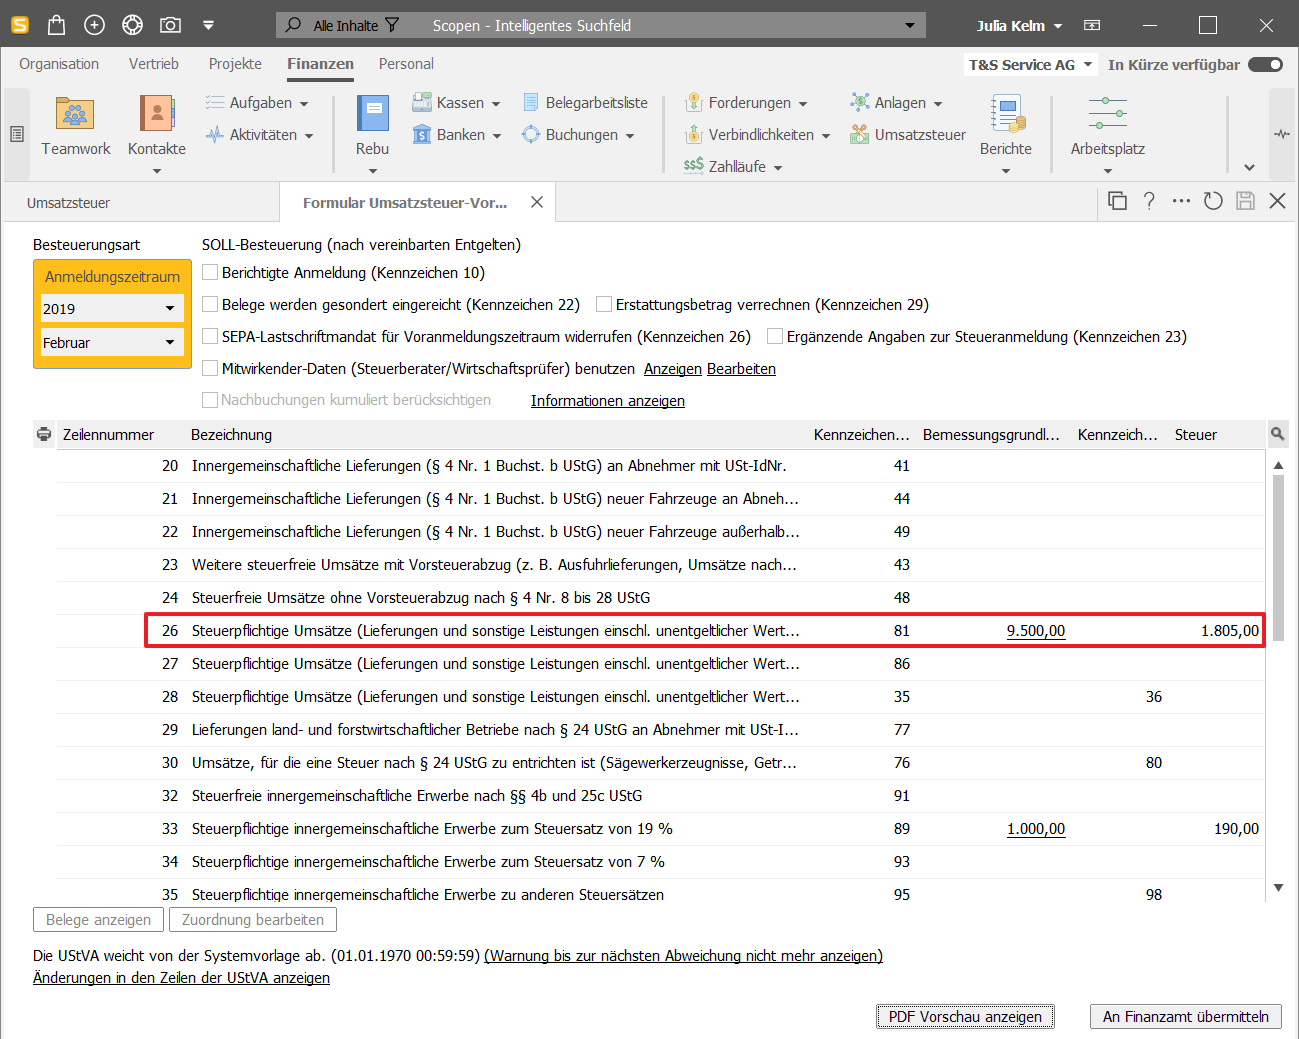1299x1039 pixels.
Task: Check Berichtigte Anmeldung (Kennzeichen 10)
Action: pyautogui.click(x=210, y=272)
